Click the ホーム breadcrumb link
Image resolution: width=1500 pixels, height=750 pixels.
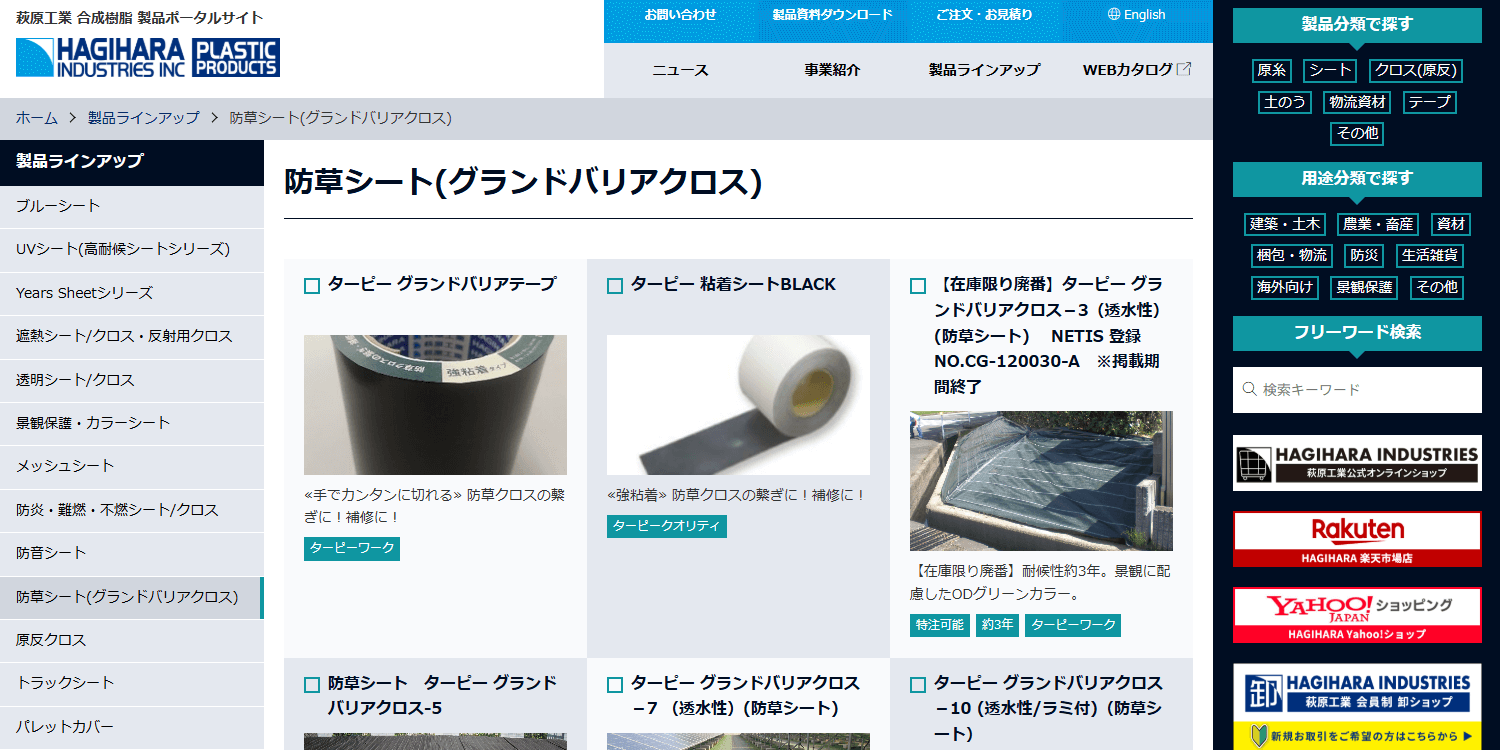[37, 118]
